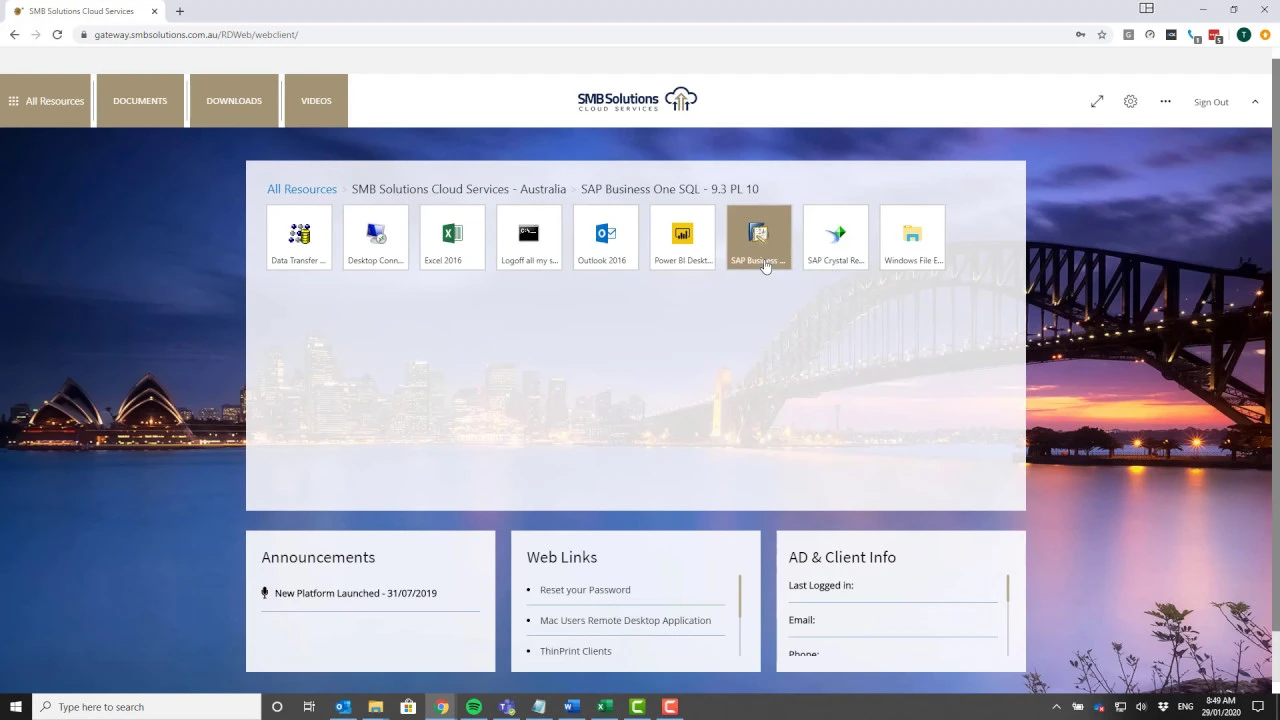1280x720 pixels.
Task: Select the SAP Business One SQL - 9.3 PL 10 breadcrumb
Action: [x=670, y=189]
